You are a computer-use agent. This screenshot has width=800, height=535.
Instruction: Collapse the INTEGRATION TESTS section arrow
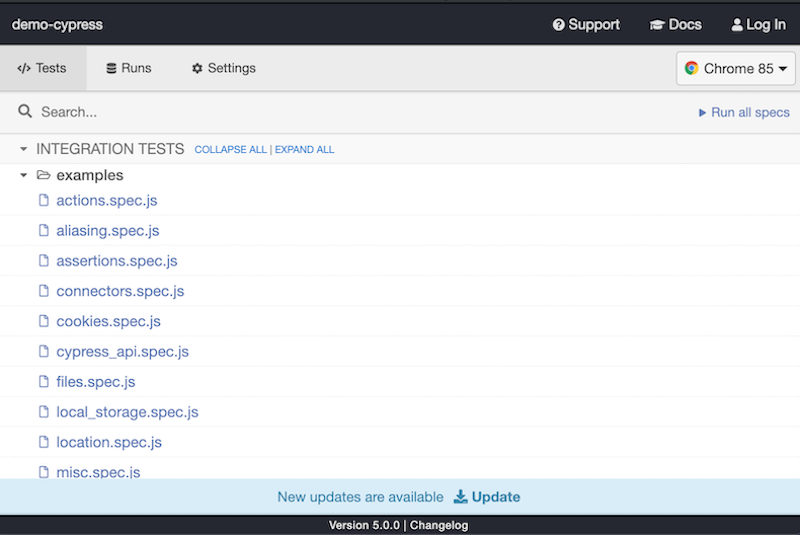pyautogui.click(x=23, y=149)
